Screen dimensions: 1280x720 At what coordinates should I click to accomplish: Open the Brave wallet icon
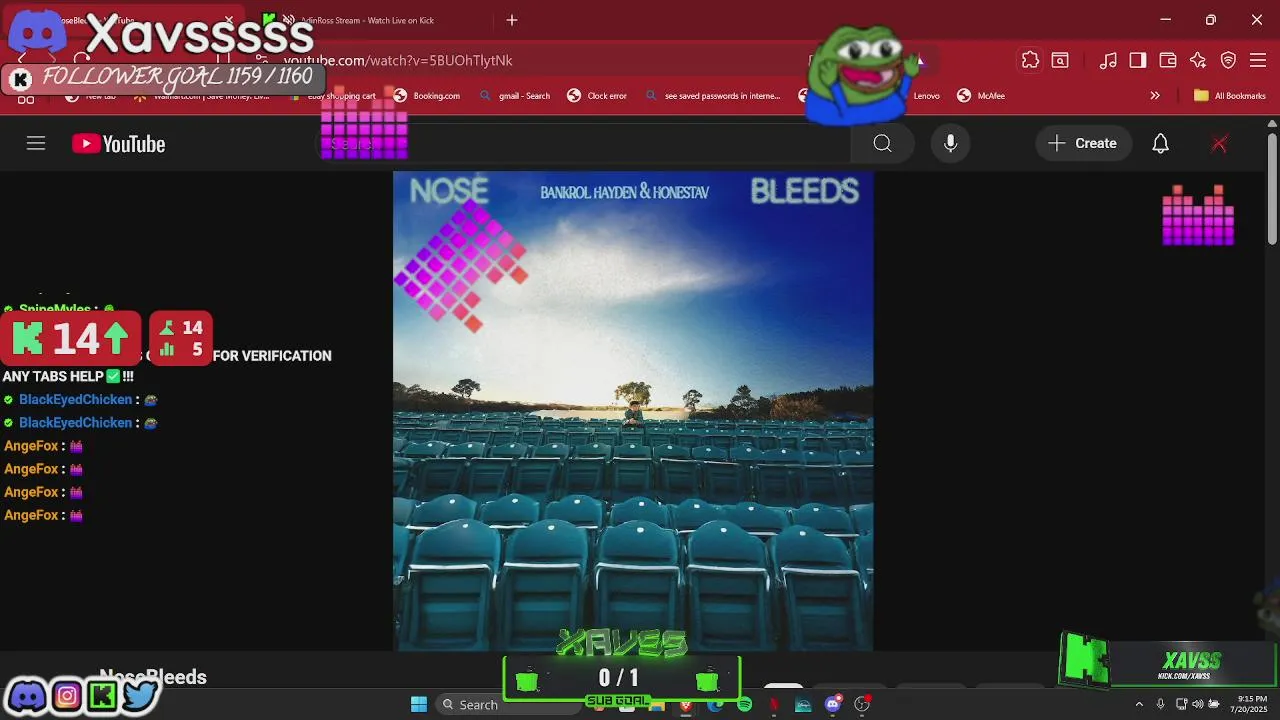1168,60
